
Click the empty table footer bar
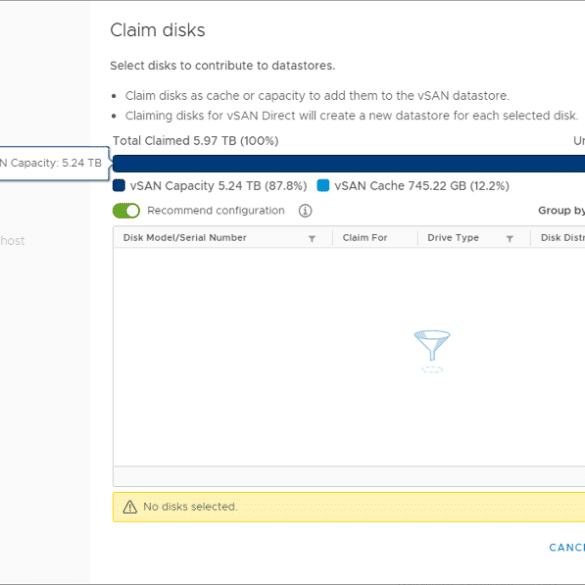[x=349, y=476]
